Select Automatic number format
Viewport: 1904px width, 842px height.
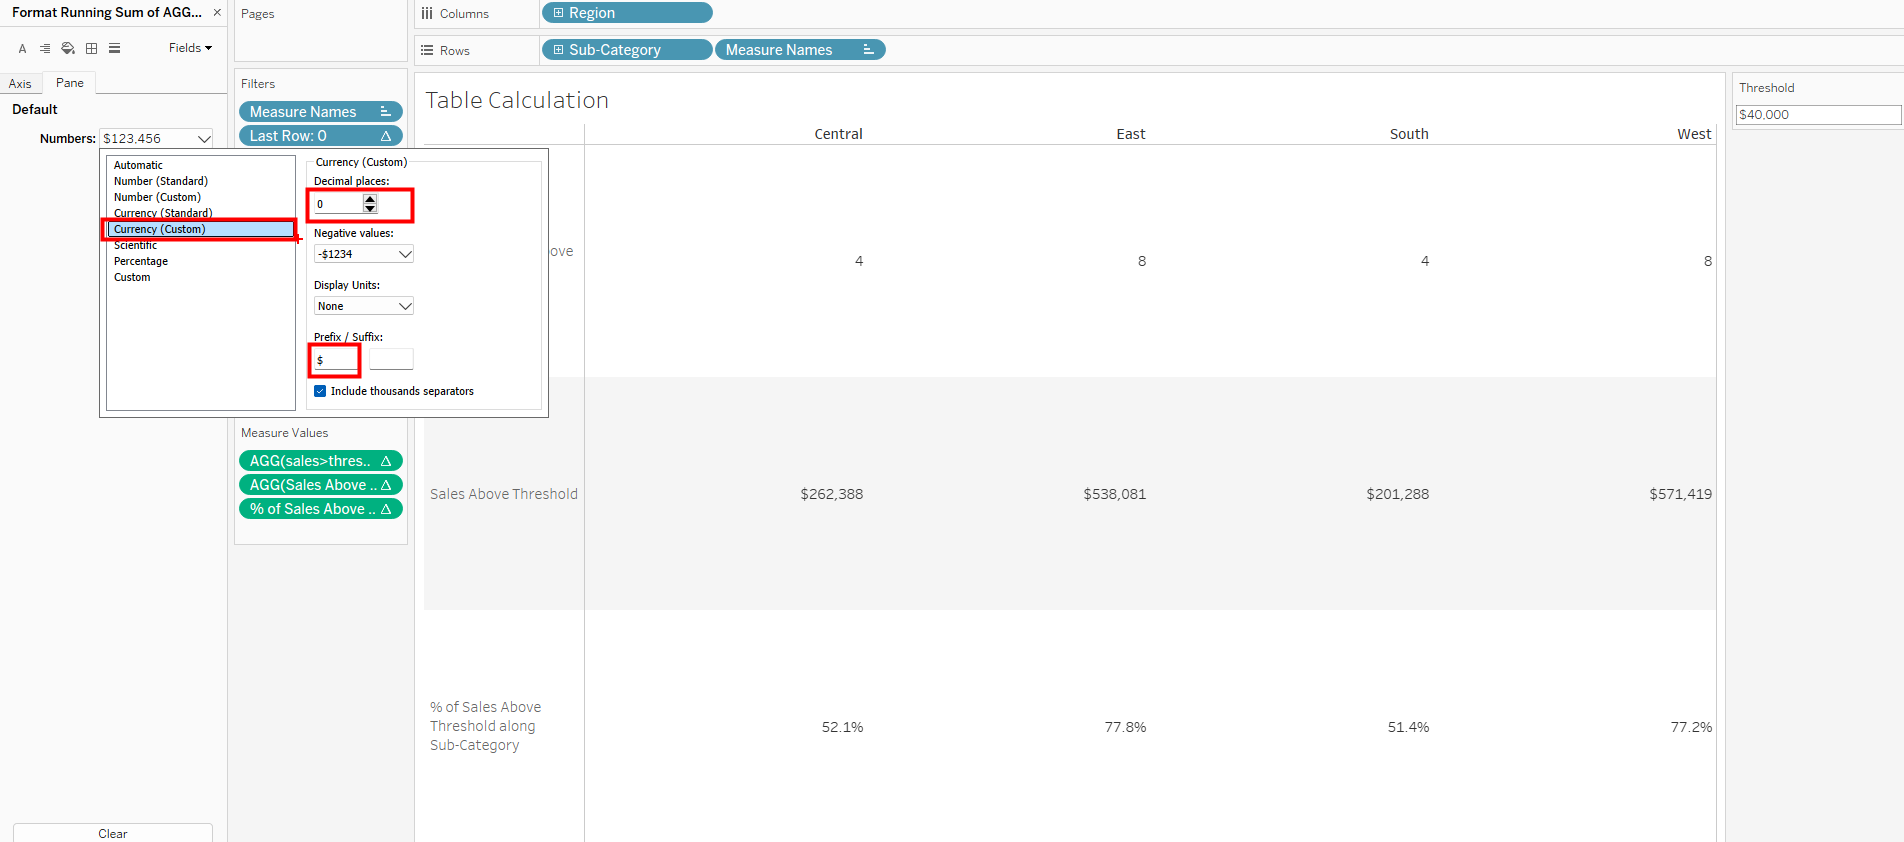click(x=138, y=165)
